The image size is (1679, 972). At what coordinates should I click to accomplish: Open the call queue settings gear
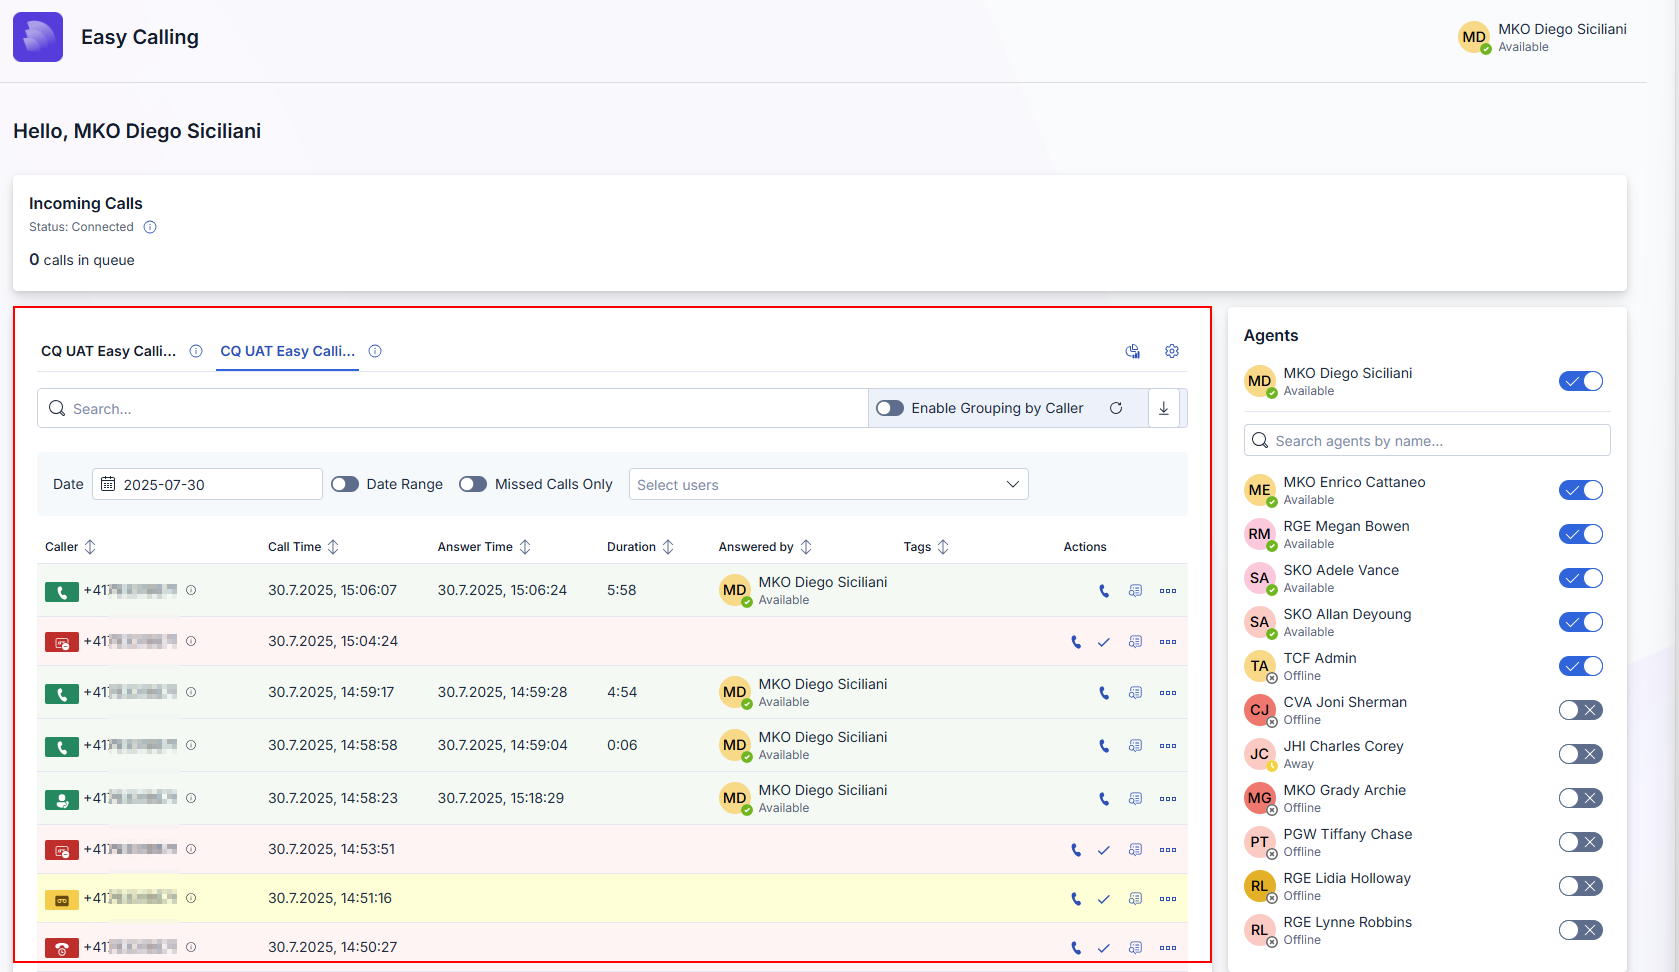[x=1171, y=351]
